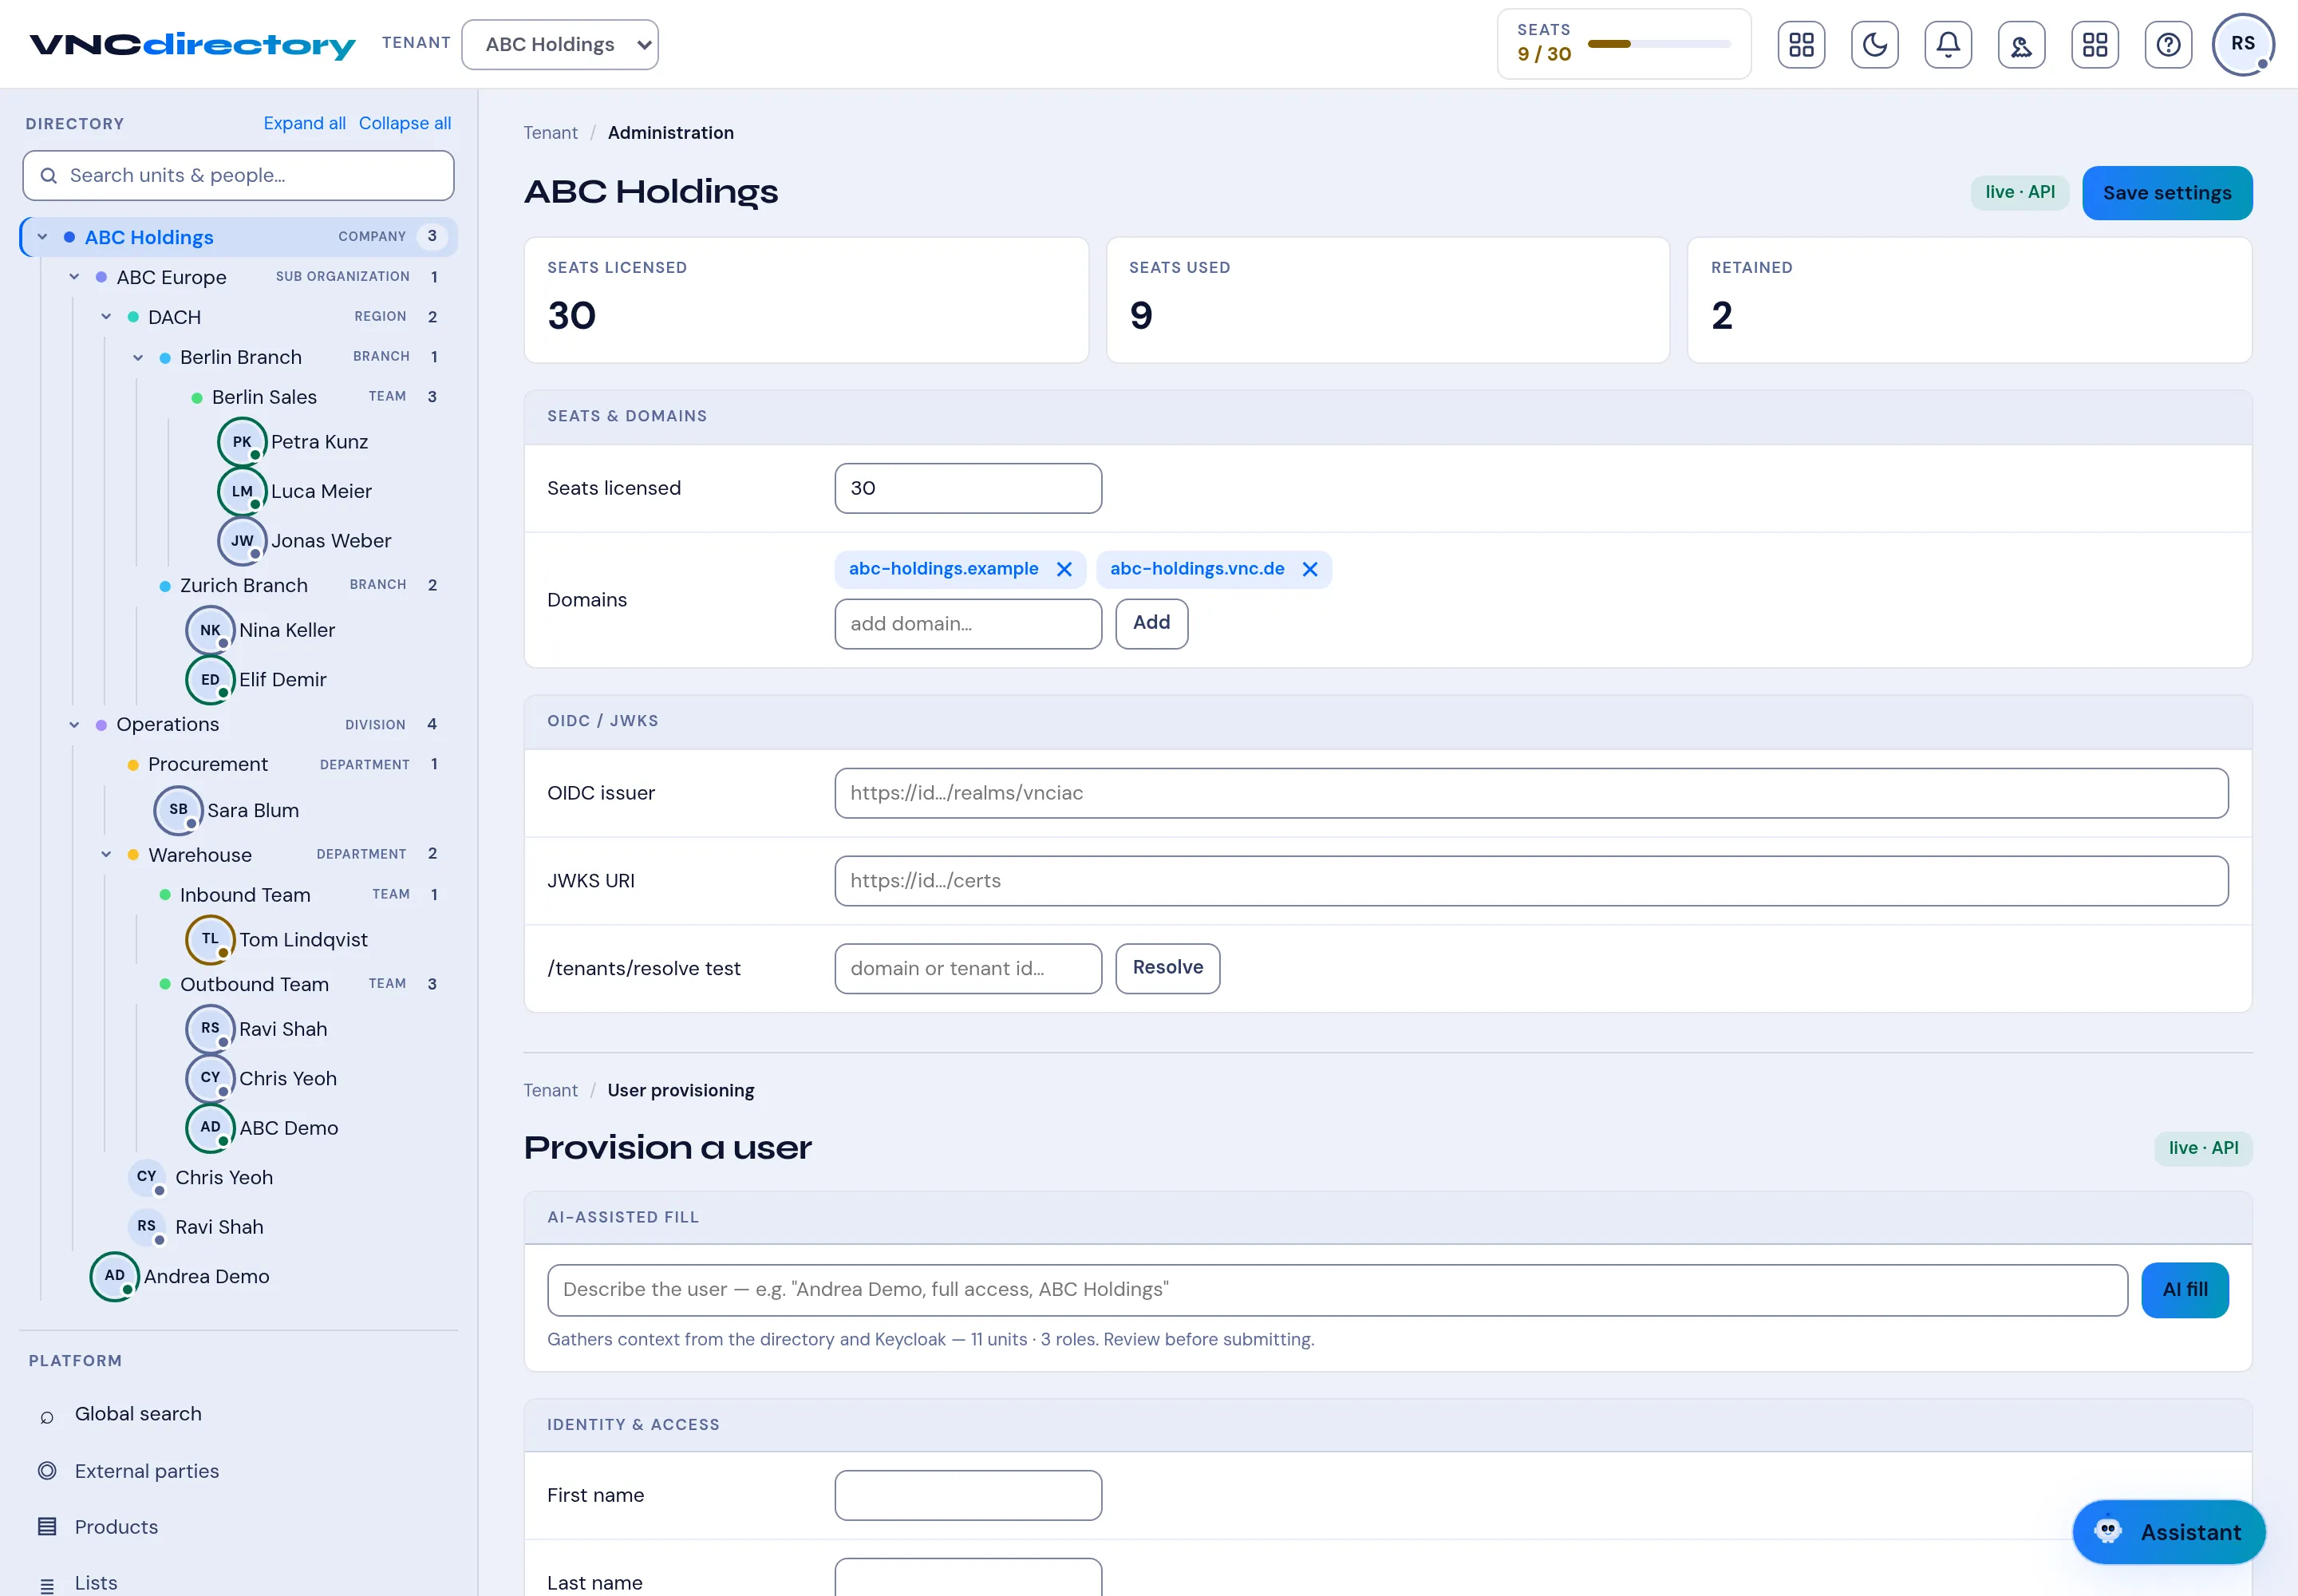Select the Berlin Sales team row
This screenshot has height=1596, width=2298.
[x=315, y=397]
